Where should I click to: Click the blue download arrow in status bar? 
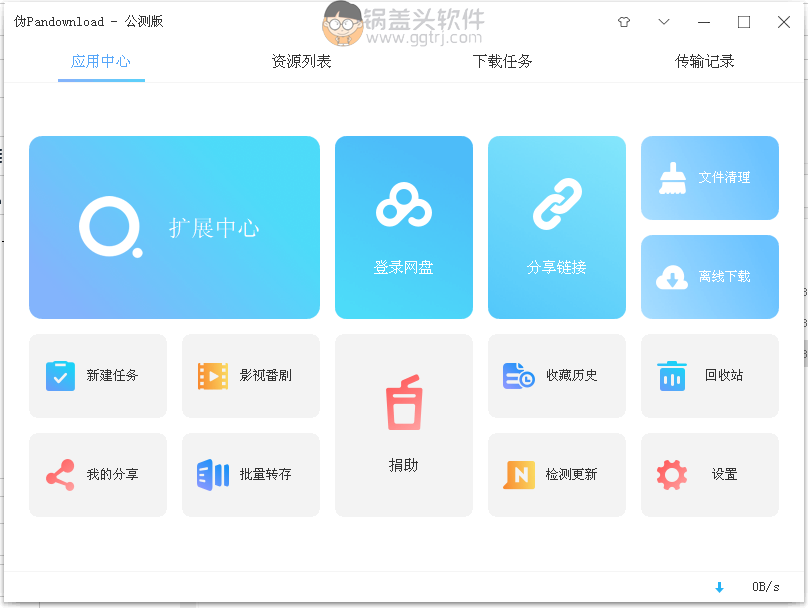[719, 587]
